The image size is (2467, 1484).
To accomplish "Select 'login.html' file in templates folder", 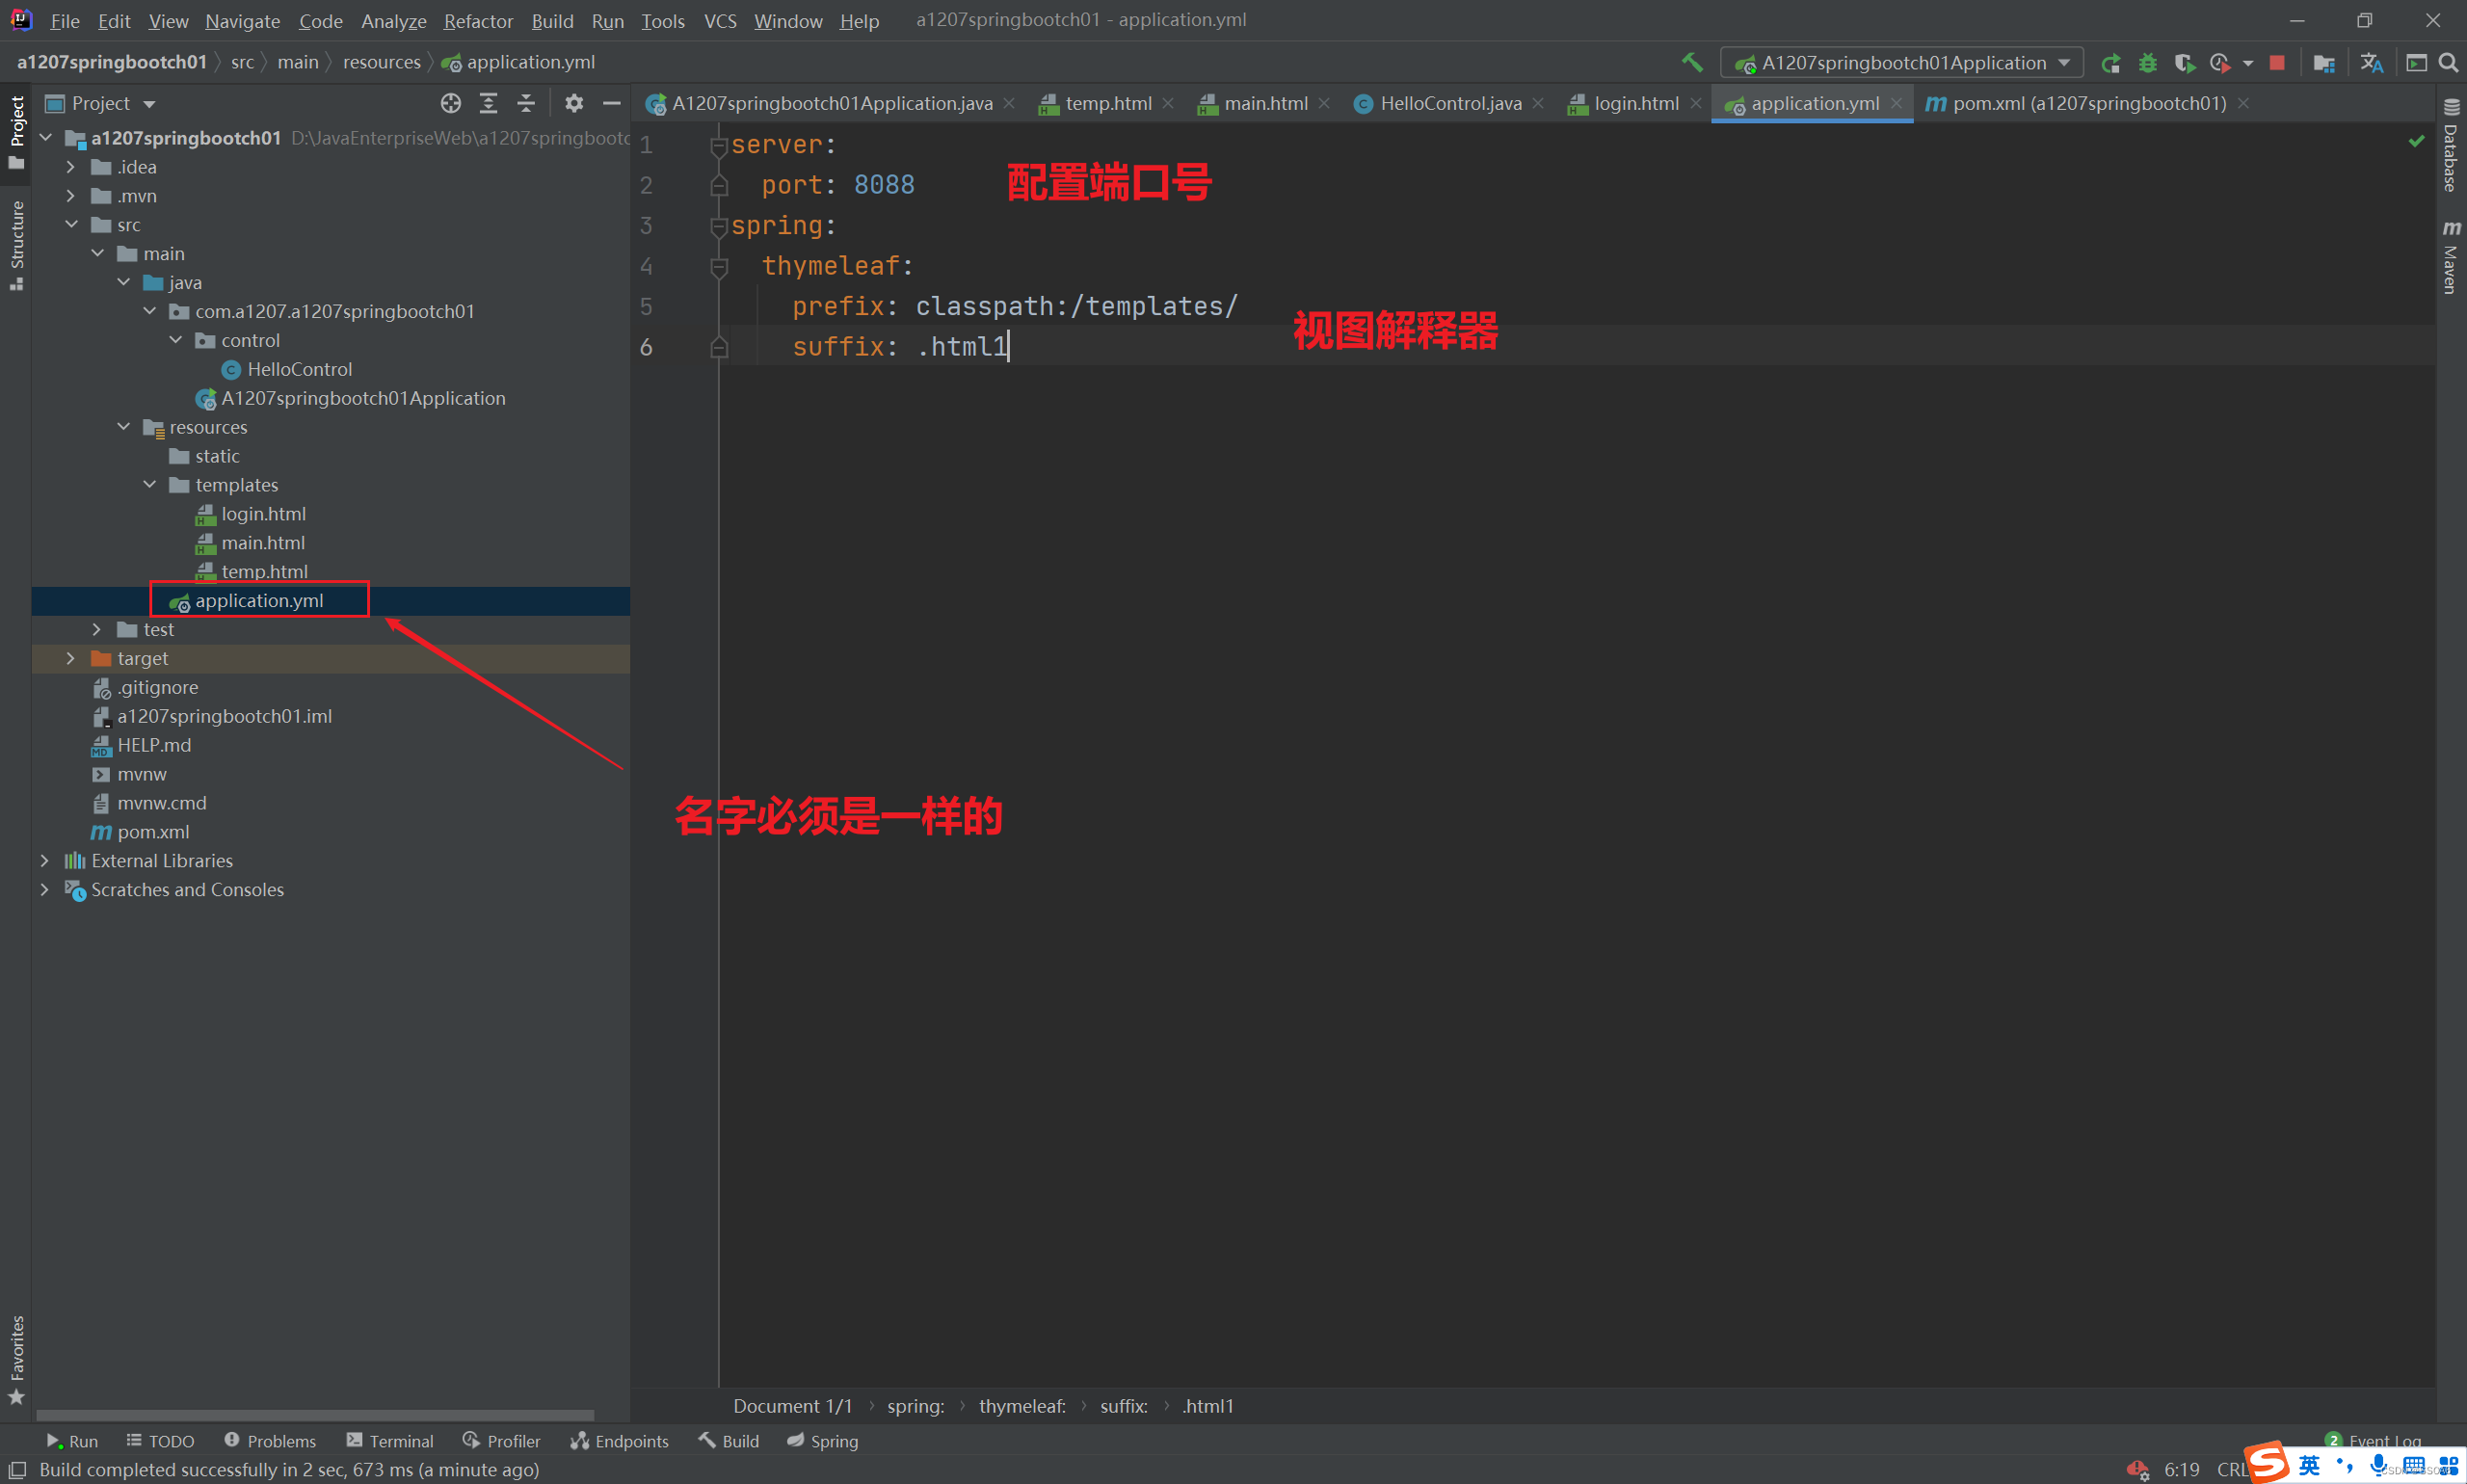I will [x=261, y=513].
